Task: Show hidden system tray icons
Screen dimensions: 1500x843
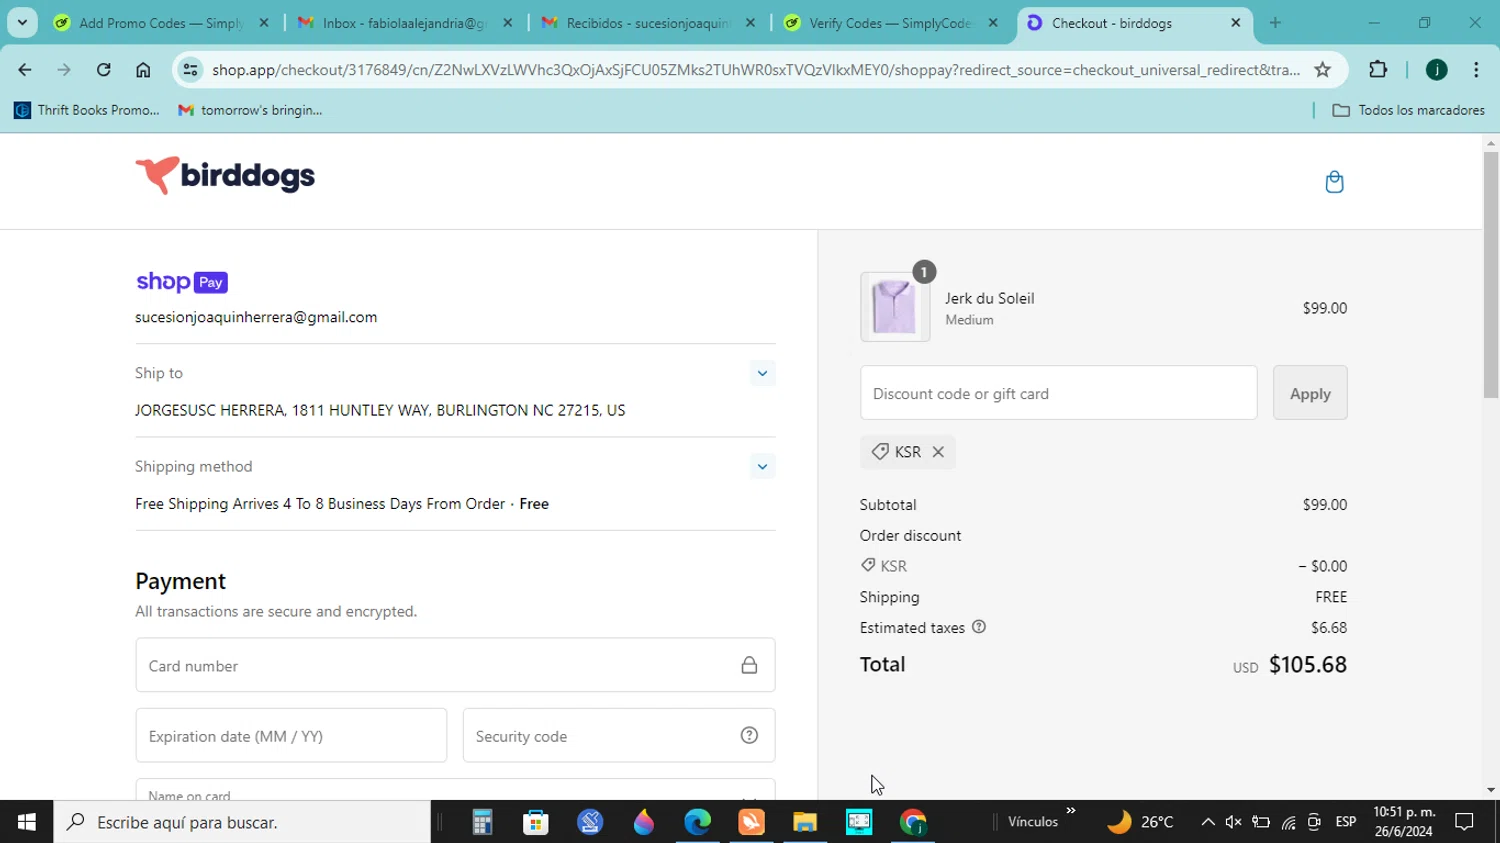Action: point(1208,822)
